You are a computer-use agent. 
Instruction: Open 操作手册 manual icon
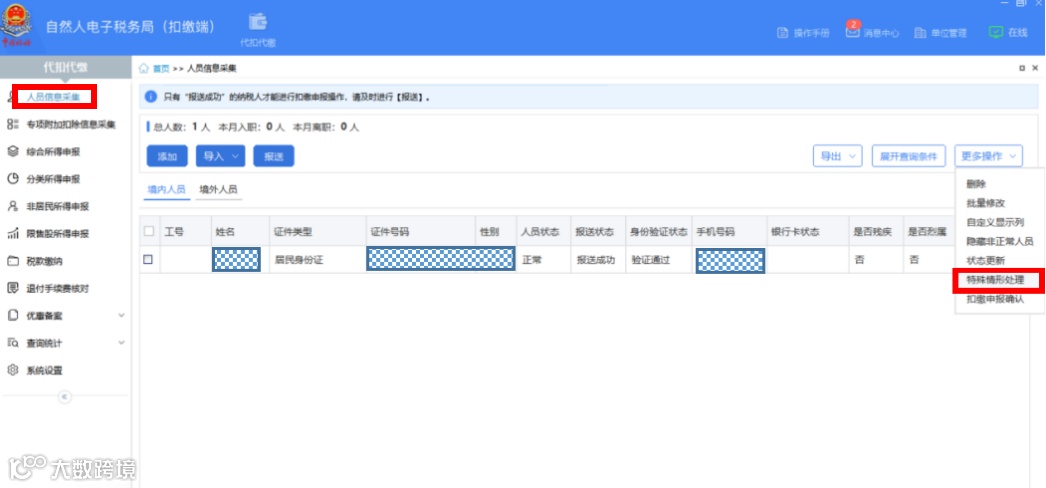point(783,33)
